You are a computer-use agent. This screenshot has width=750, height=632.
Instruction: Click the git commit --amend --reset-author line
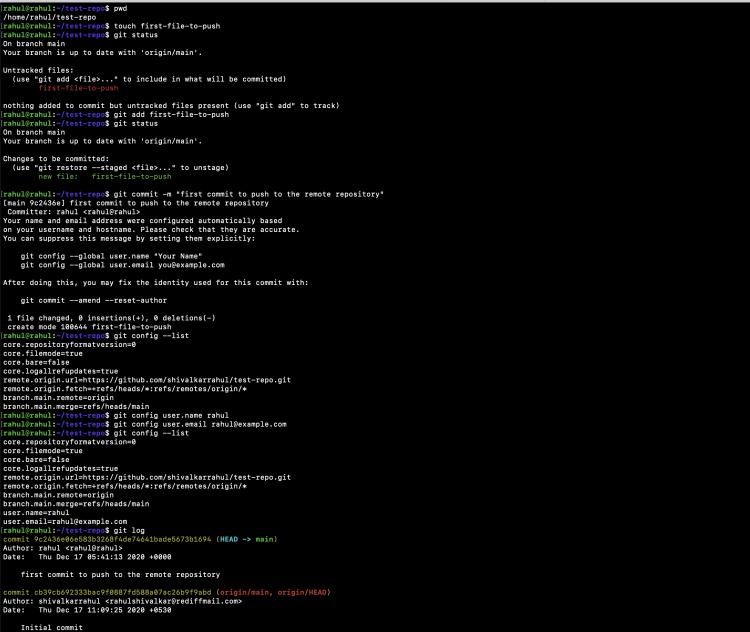coord(100,300)
